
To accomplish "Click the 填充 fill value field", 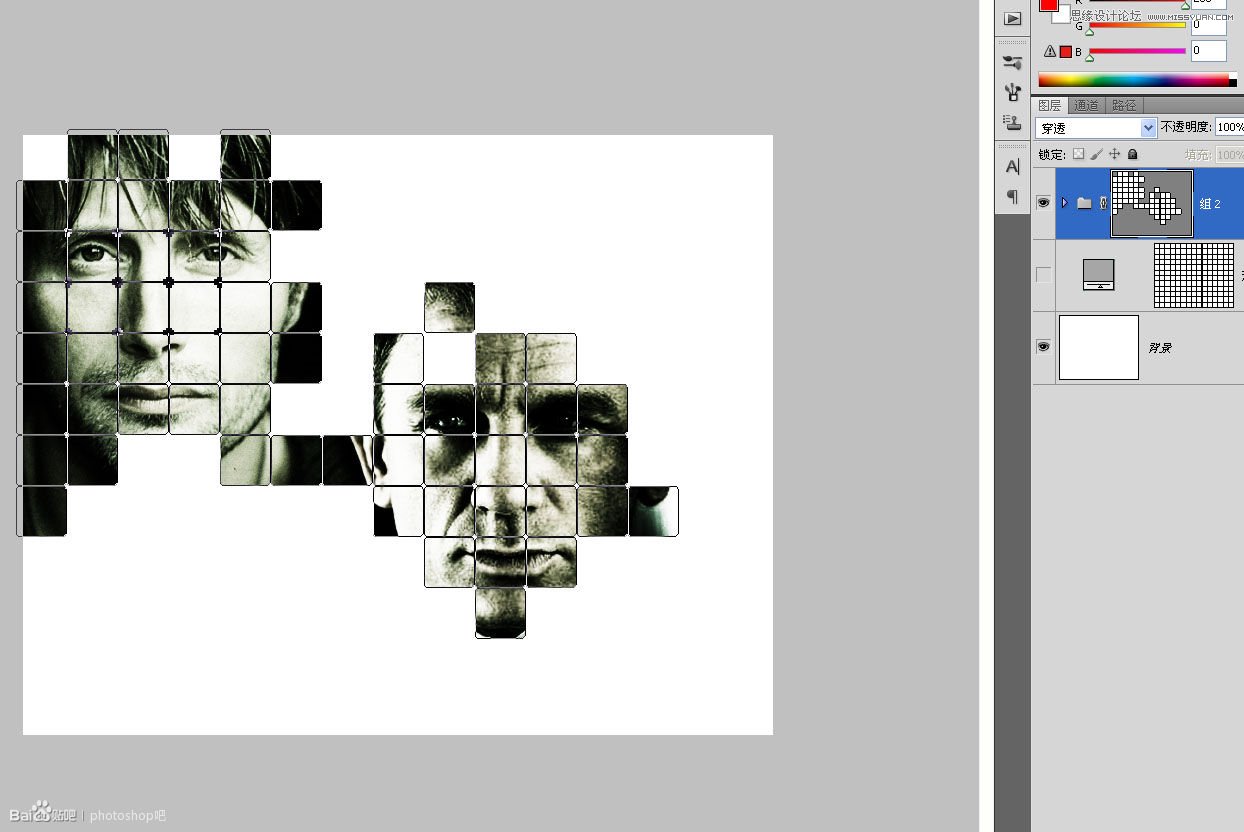I will pos(1230,155).
